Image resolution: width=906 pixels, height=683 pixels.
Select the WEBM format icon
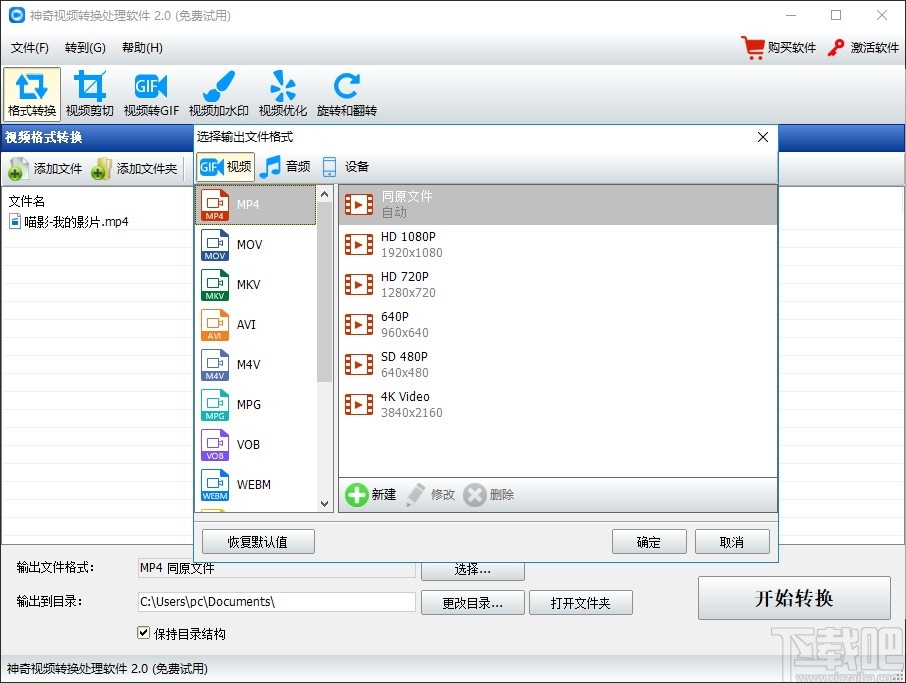(x=215, y=484)
